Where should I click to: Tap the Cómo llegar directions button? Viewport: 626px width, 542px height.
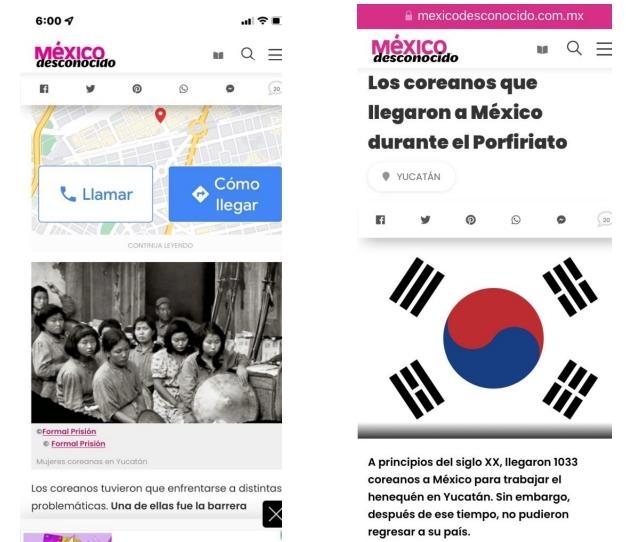tap(225, 194)
